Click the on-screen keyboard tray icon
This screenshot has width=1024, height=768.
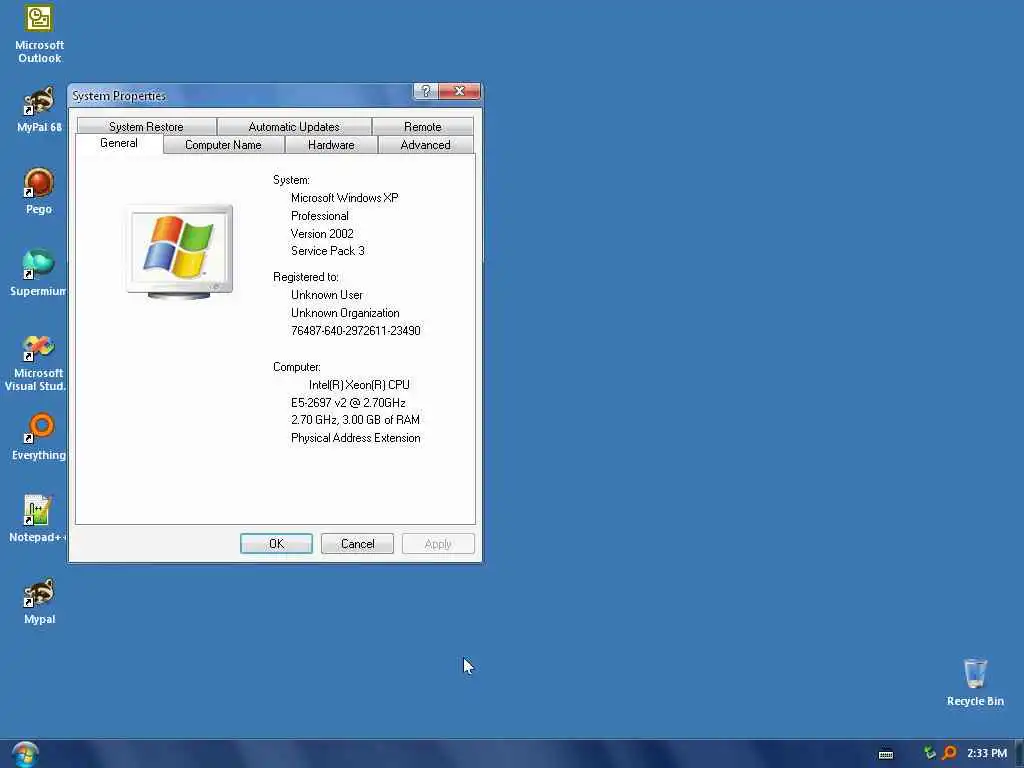click(x=886, y=754)
